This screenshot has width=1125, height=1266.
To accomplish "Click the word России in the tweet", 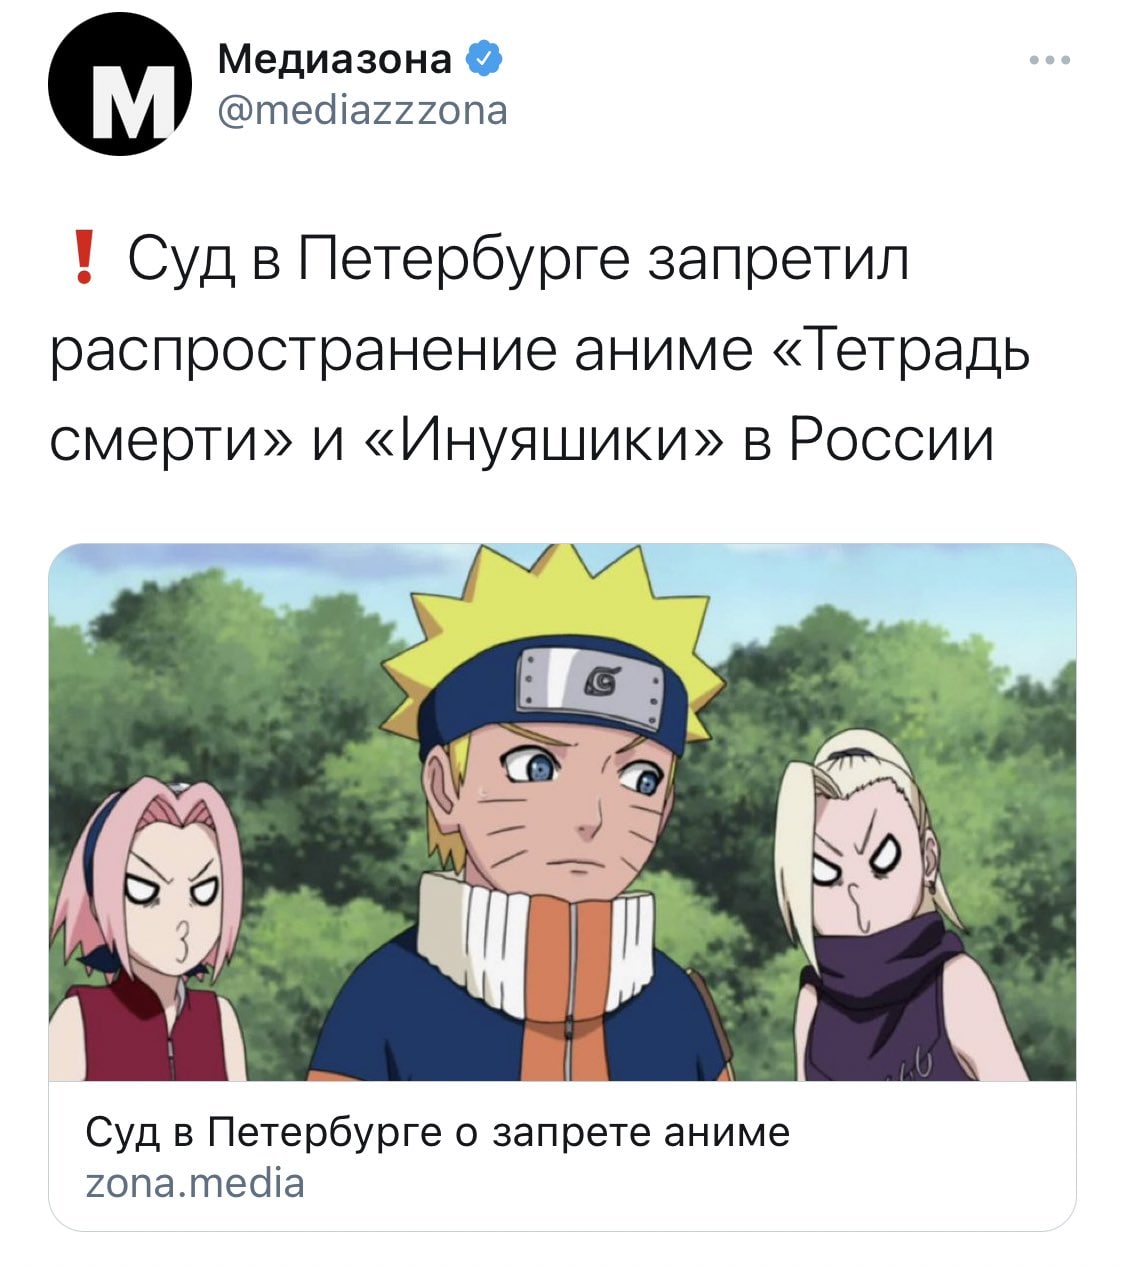I will (x=890, y=438).
